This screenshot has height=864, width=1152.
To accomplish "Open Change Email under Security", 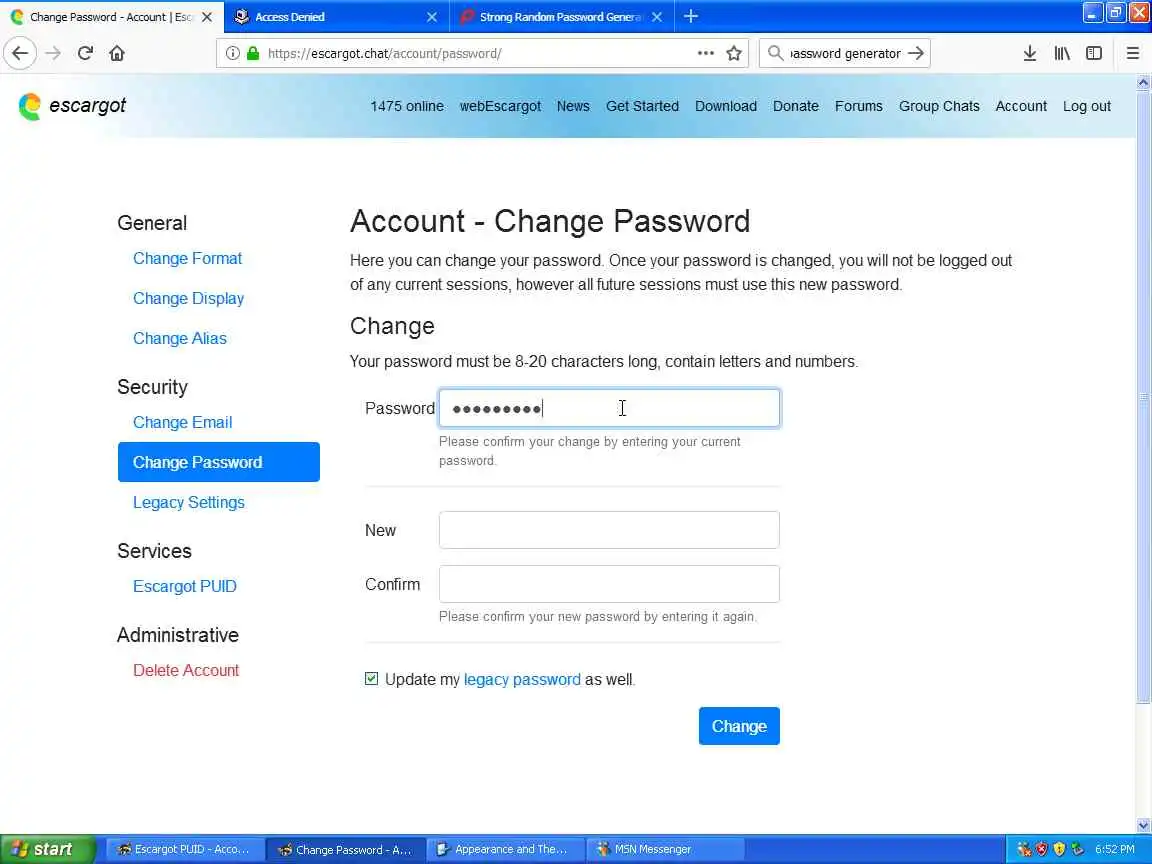I will (x=182, y=422).
